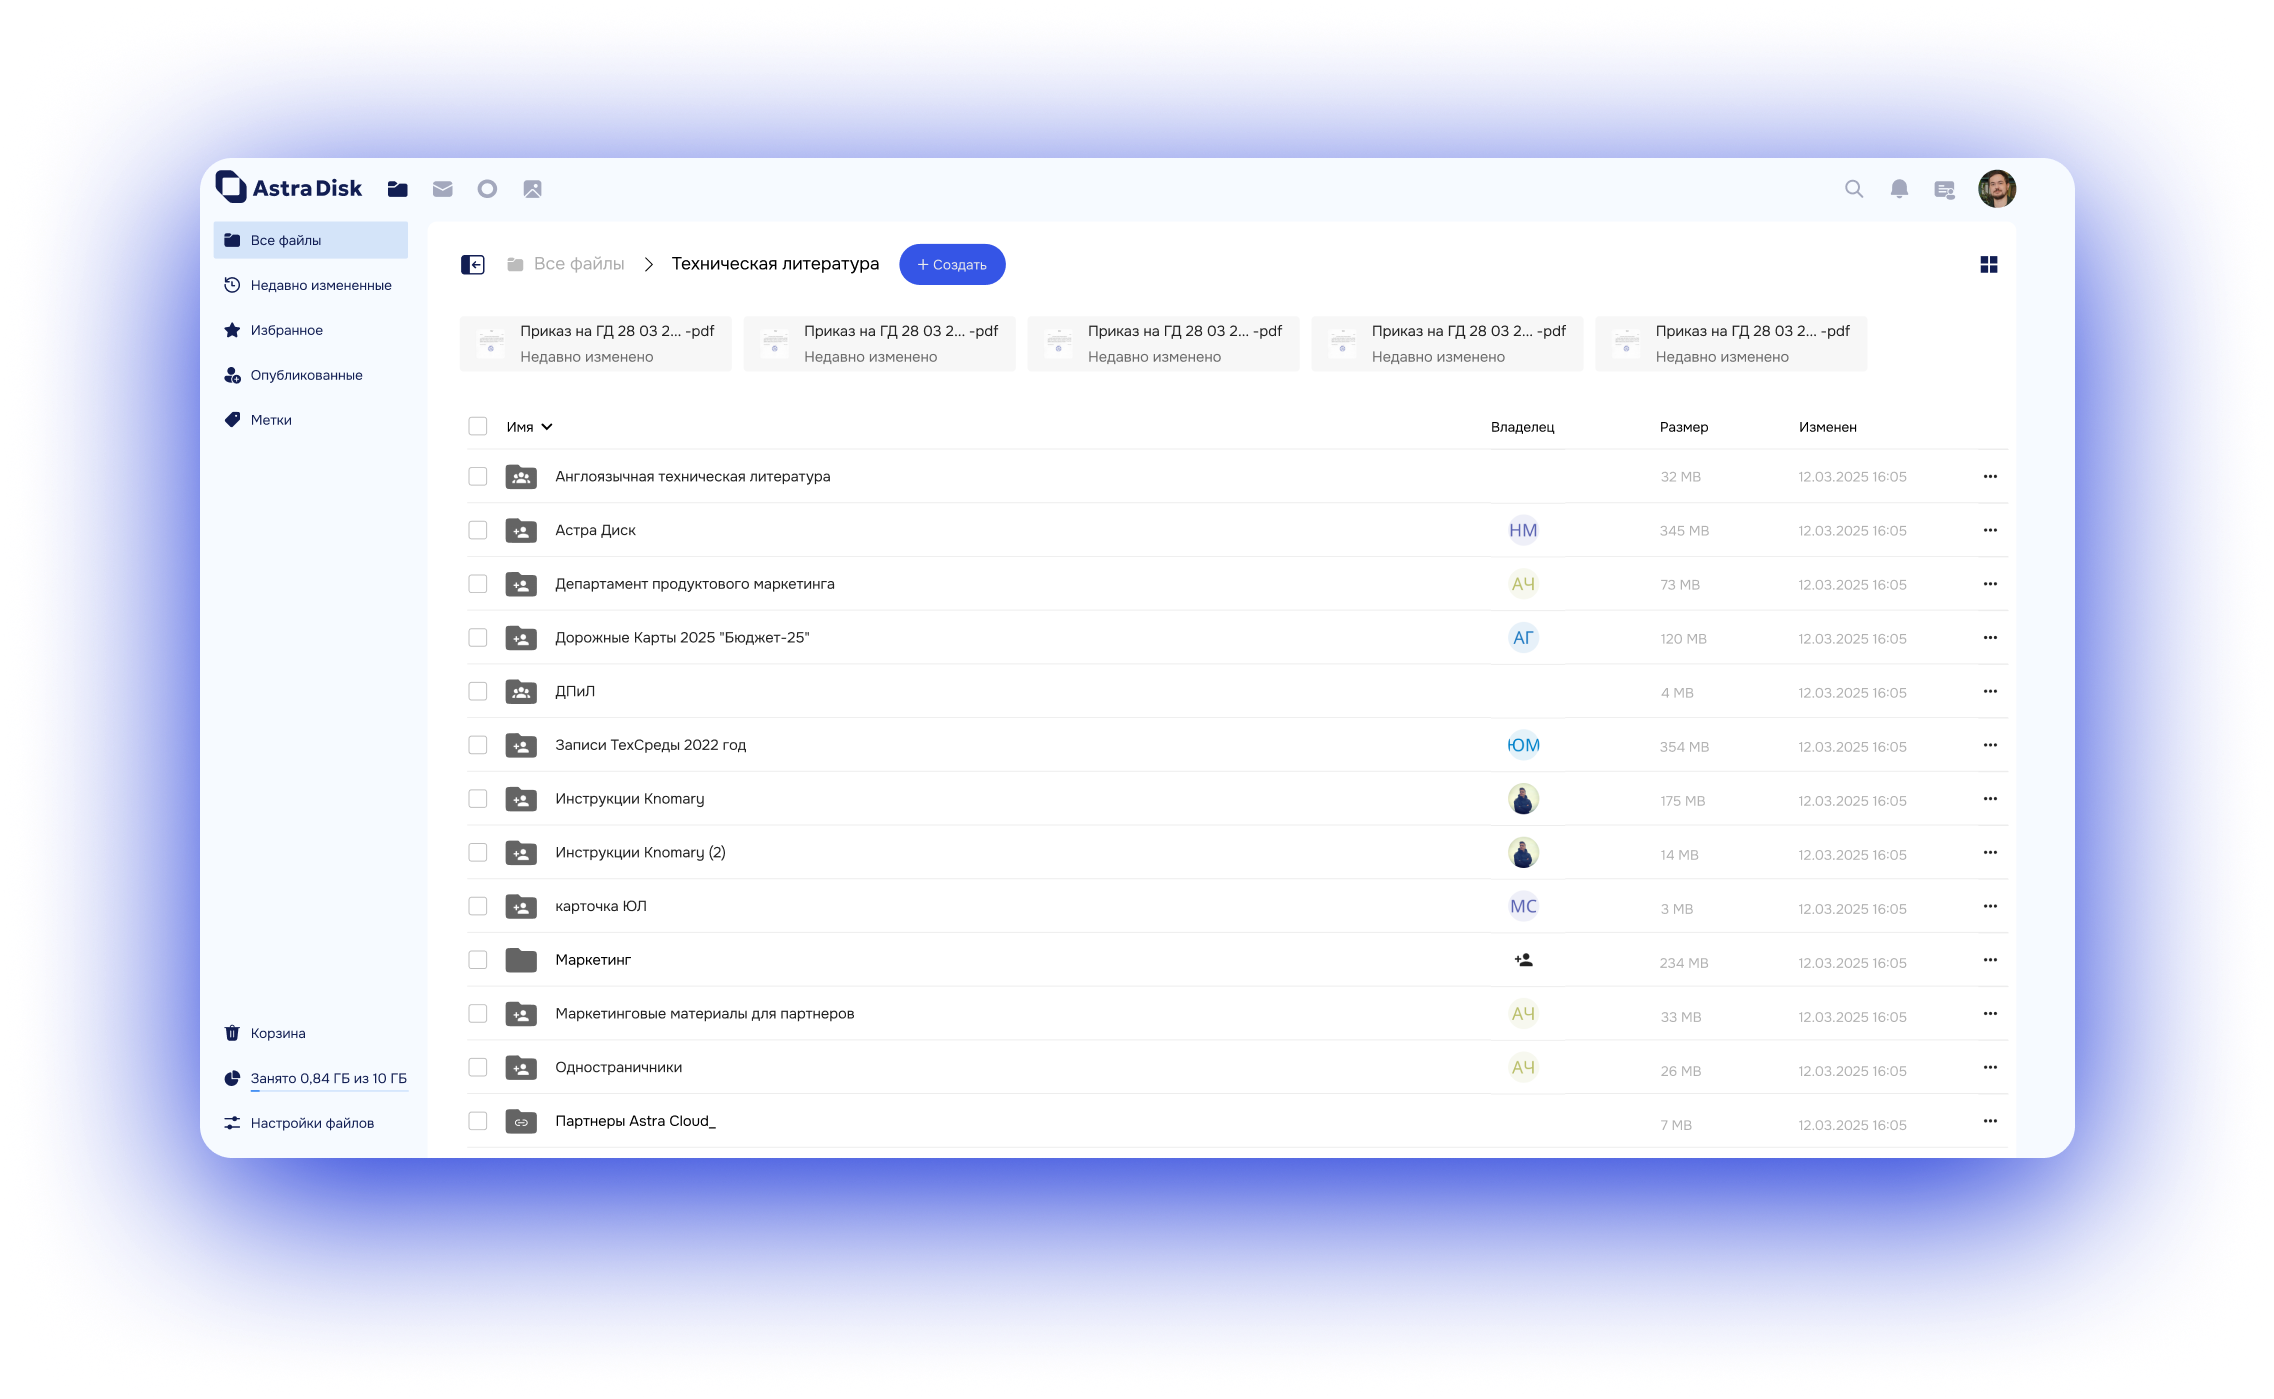Open notifications bell icon
The height and width of the screenshot is (1399, 2274).
click(1898, 189)
